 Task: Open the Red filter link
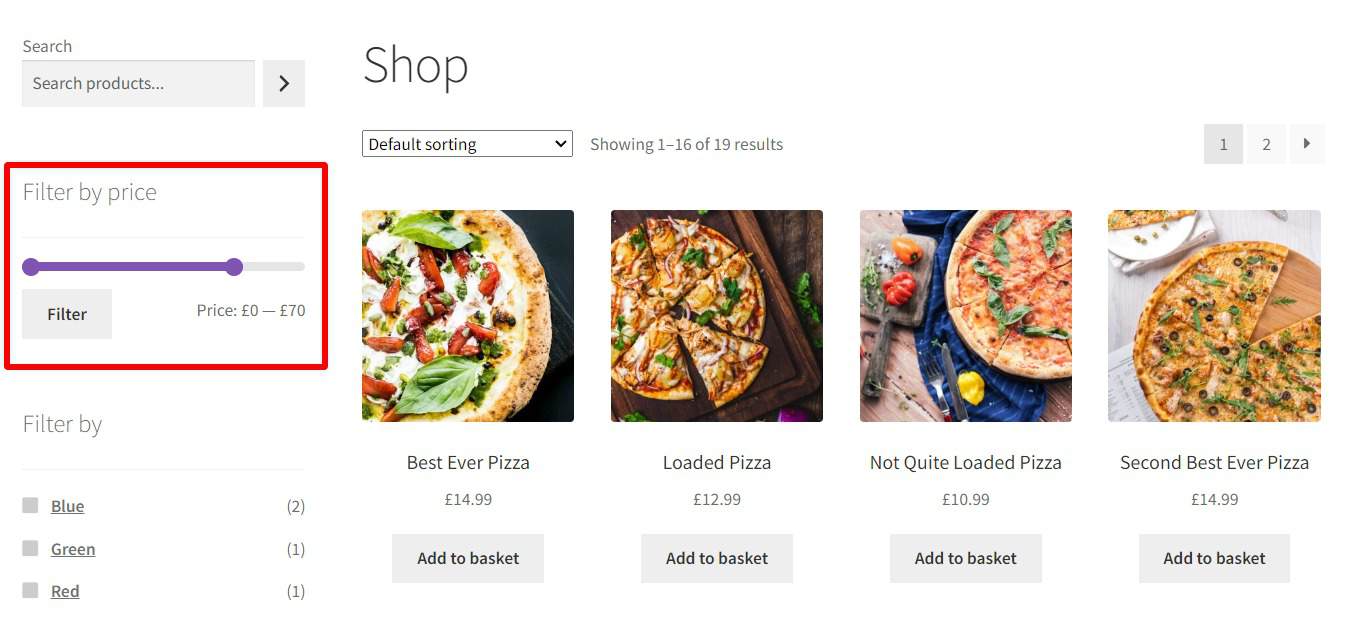click(64, 590)
